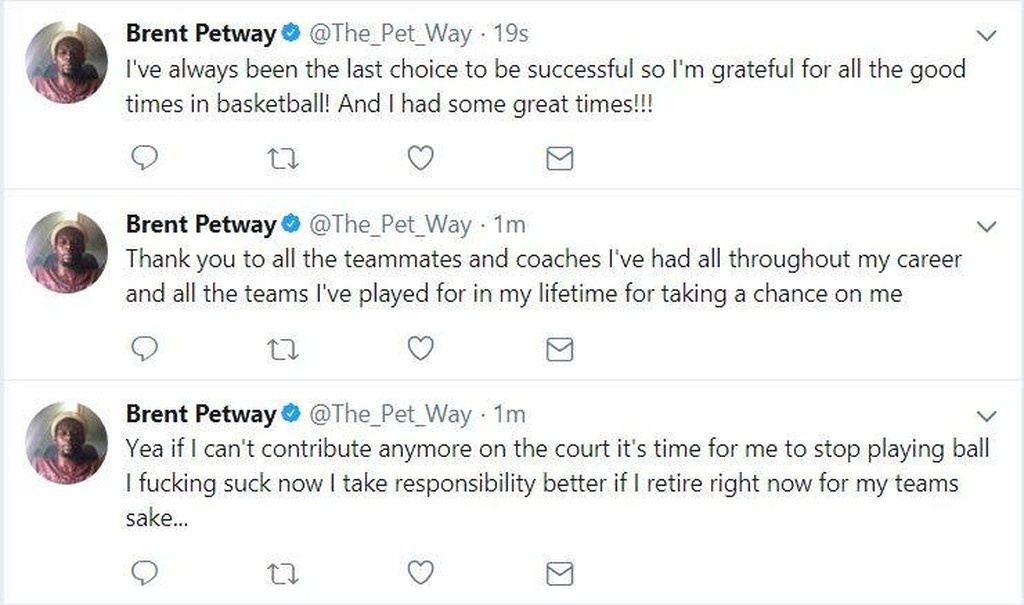Send the retirement tweet via envelope icon

(560, 572)
